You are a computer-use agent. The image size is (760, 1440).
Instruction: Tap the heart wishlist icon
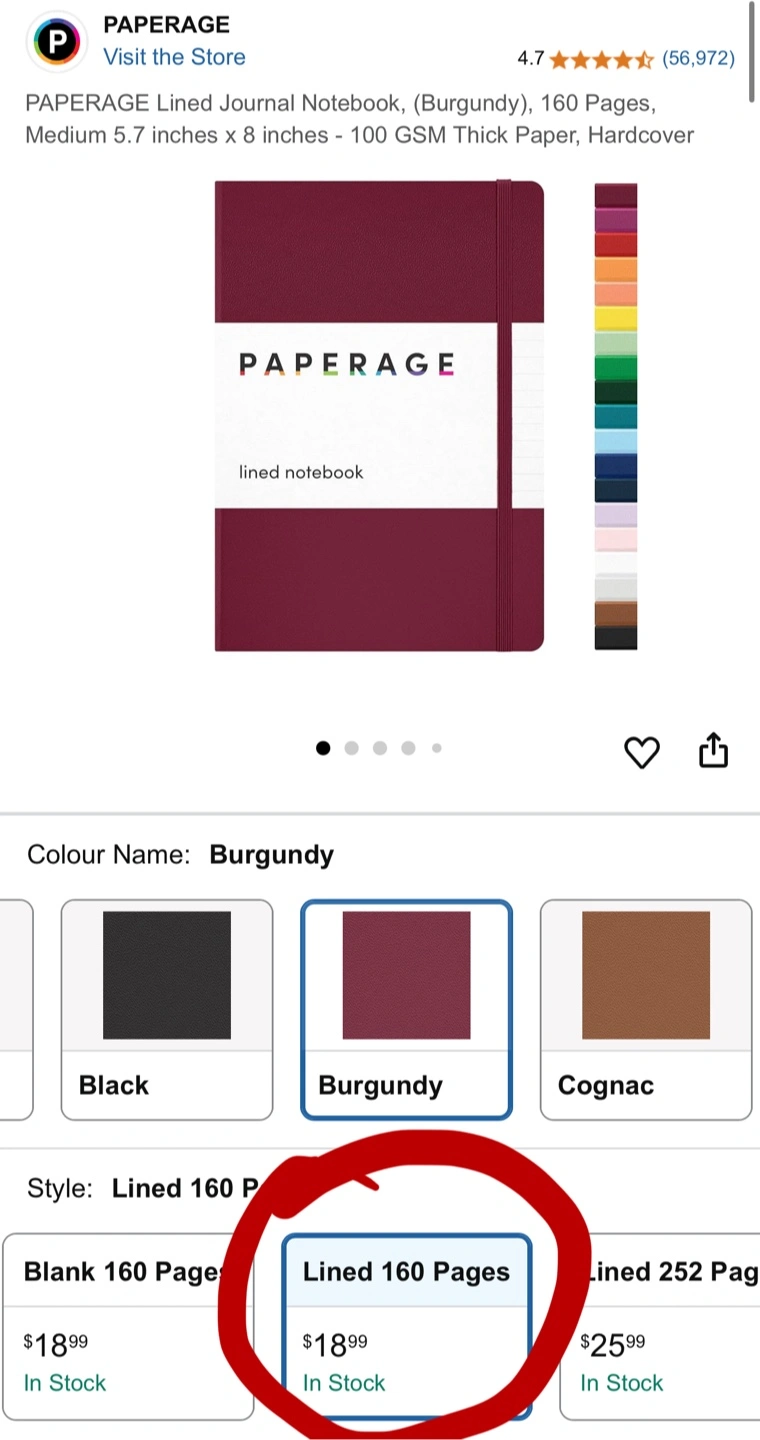(x=642, y=752)
